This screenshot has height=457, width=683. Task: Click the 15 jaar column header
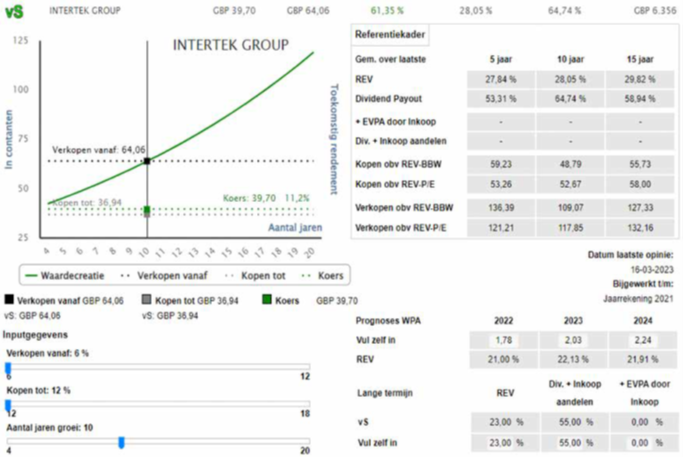[x=640, y=59]
